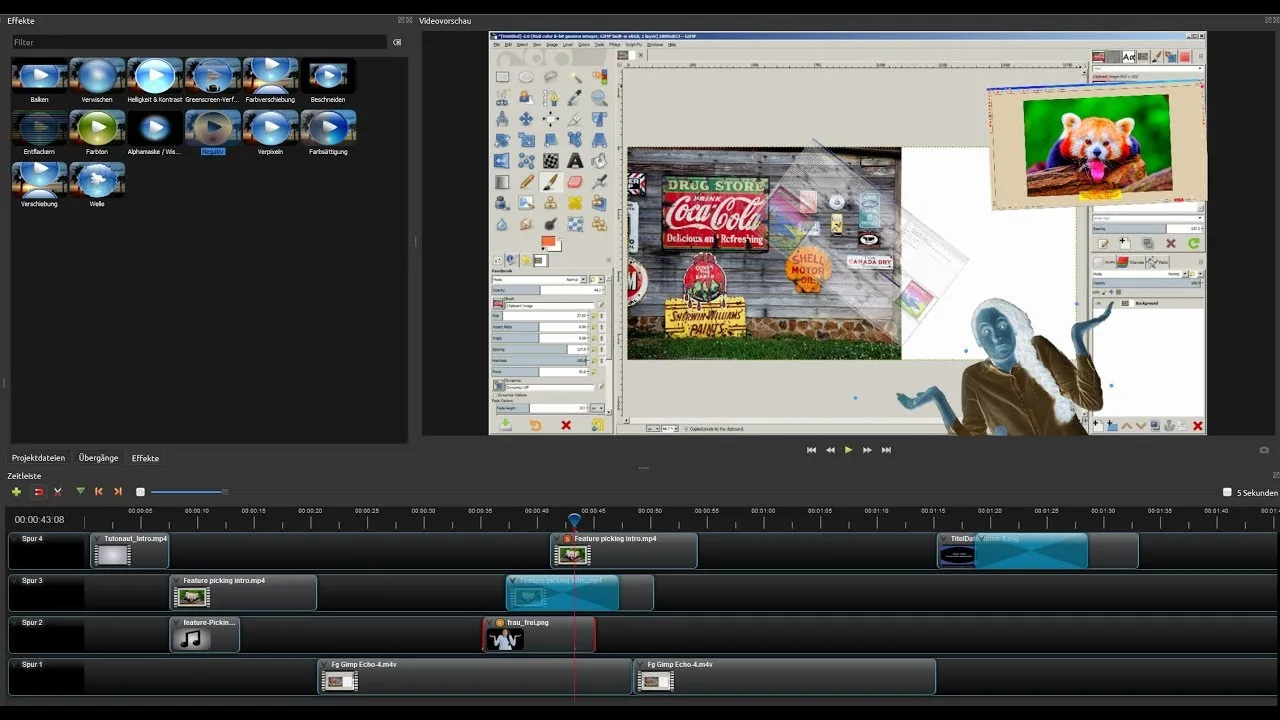Switch to the Projektdateien tab
The height and width of the screenshot is (720, 1280).
39,458
